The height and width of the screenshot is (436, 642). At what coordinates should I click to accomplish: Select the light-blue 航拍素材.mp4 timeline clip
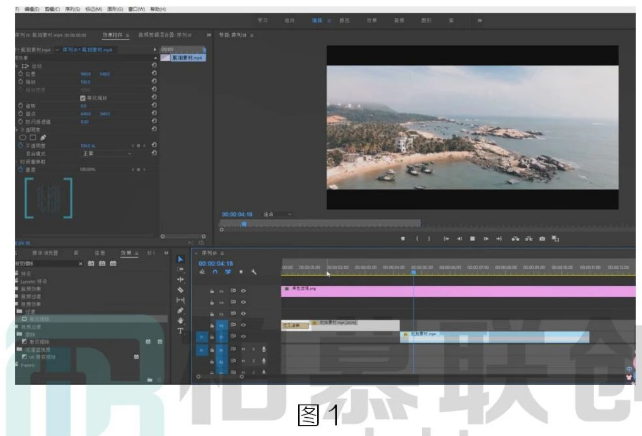[x=495, y=337]
